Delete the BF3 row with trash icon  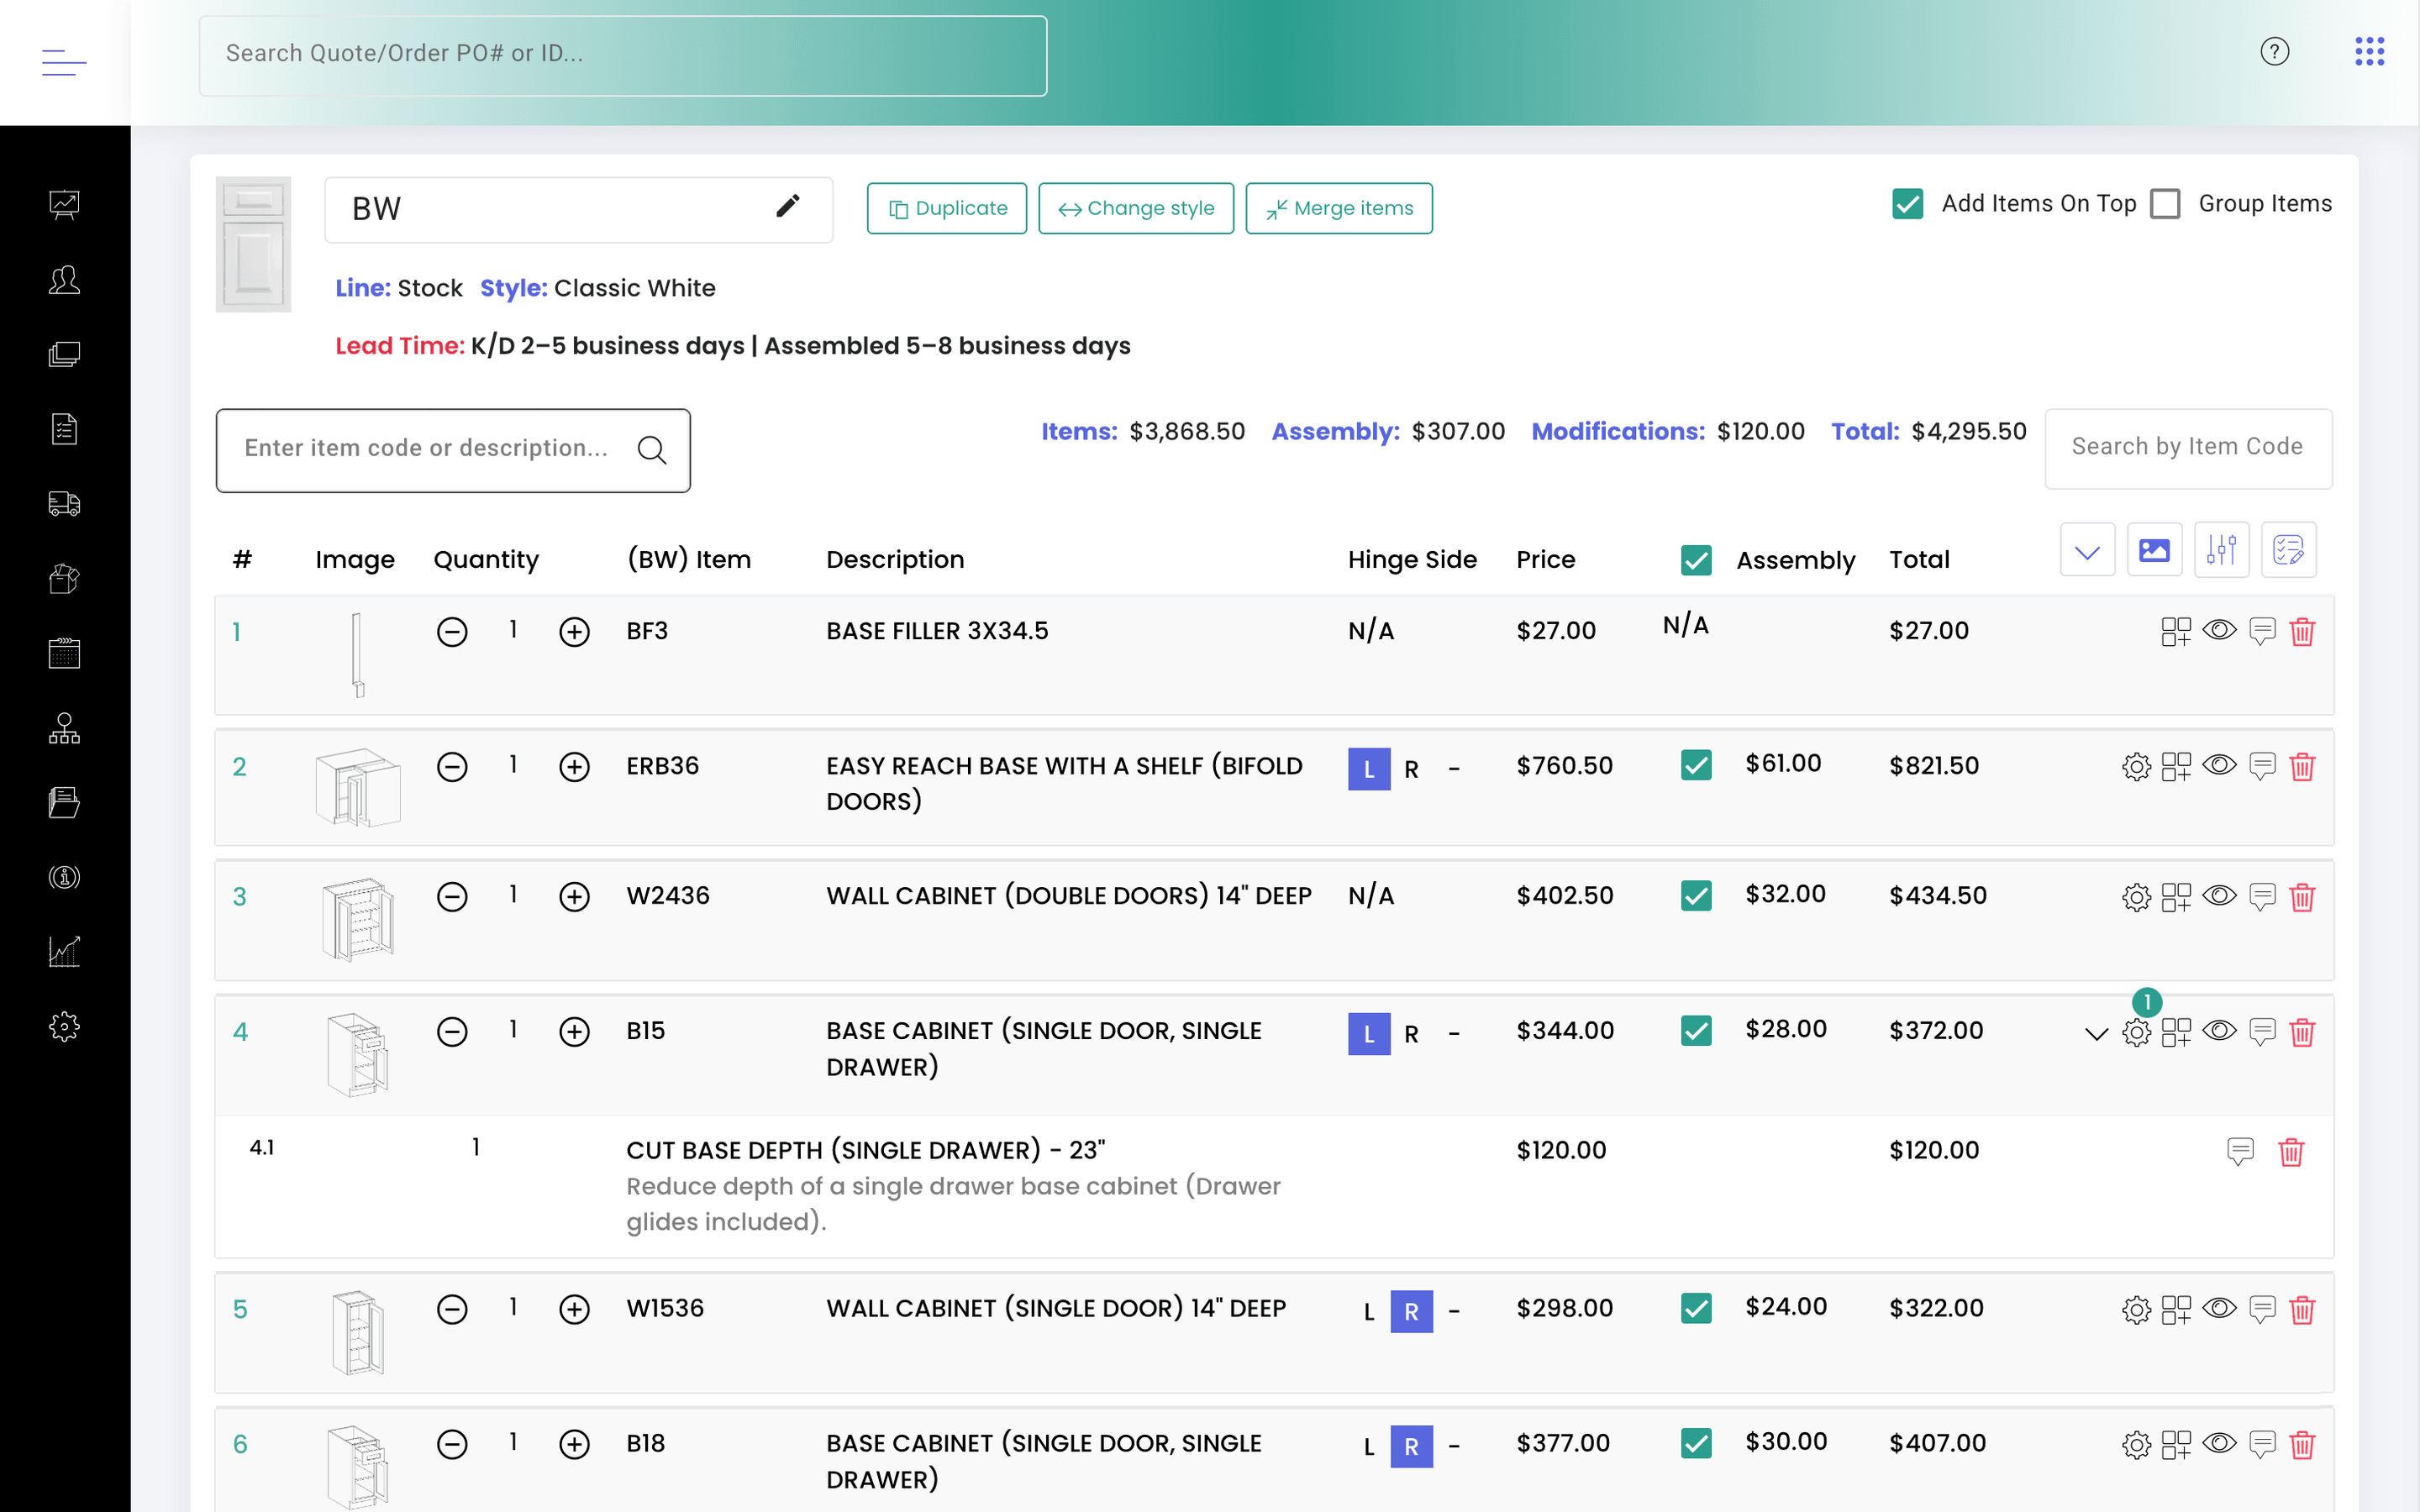click(2302, 631)
